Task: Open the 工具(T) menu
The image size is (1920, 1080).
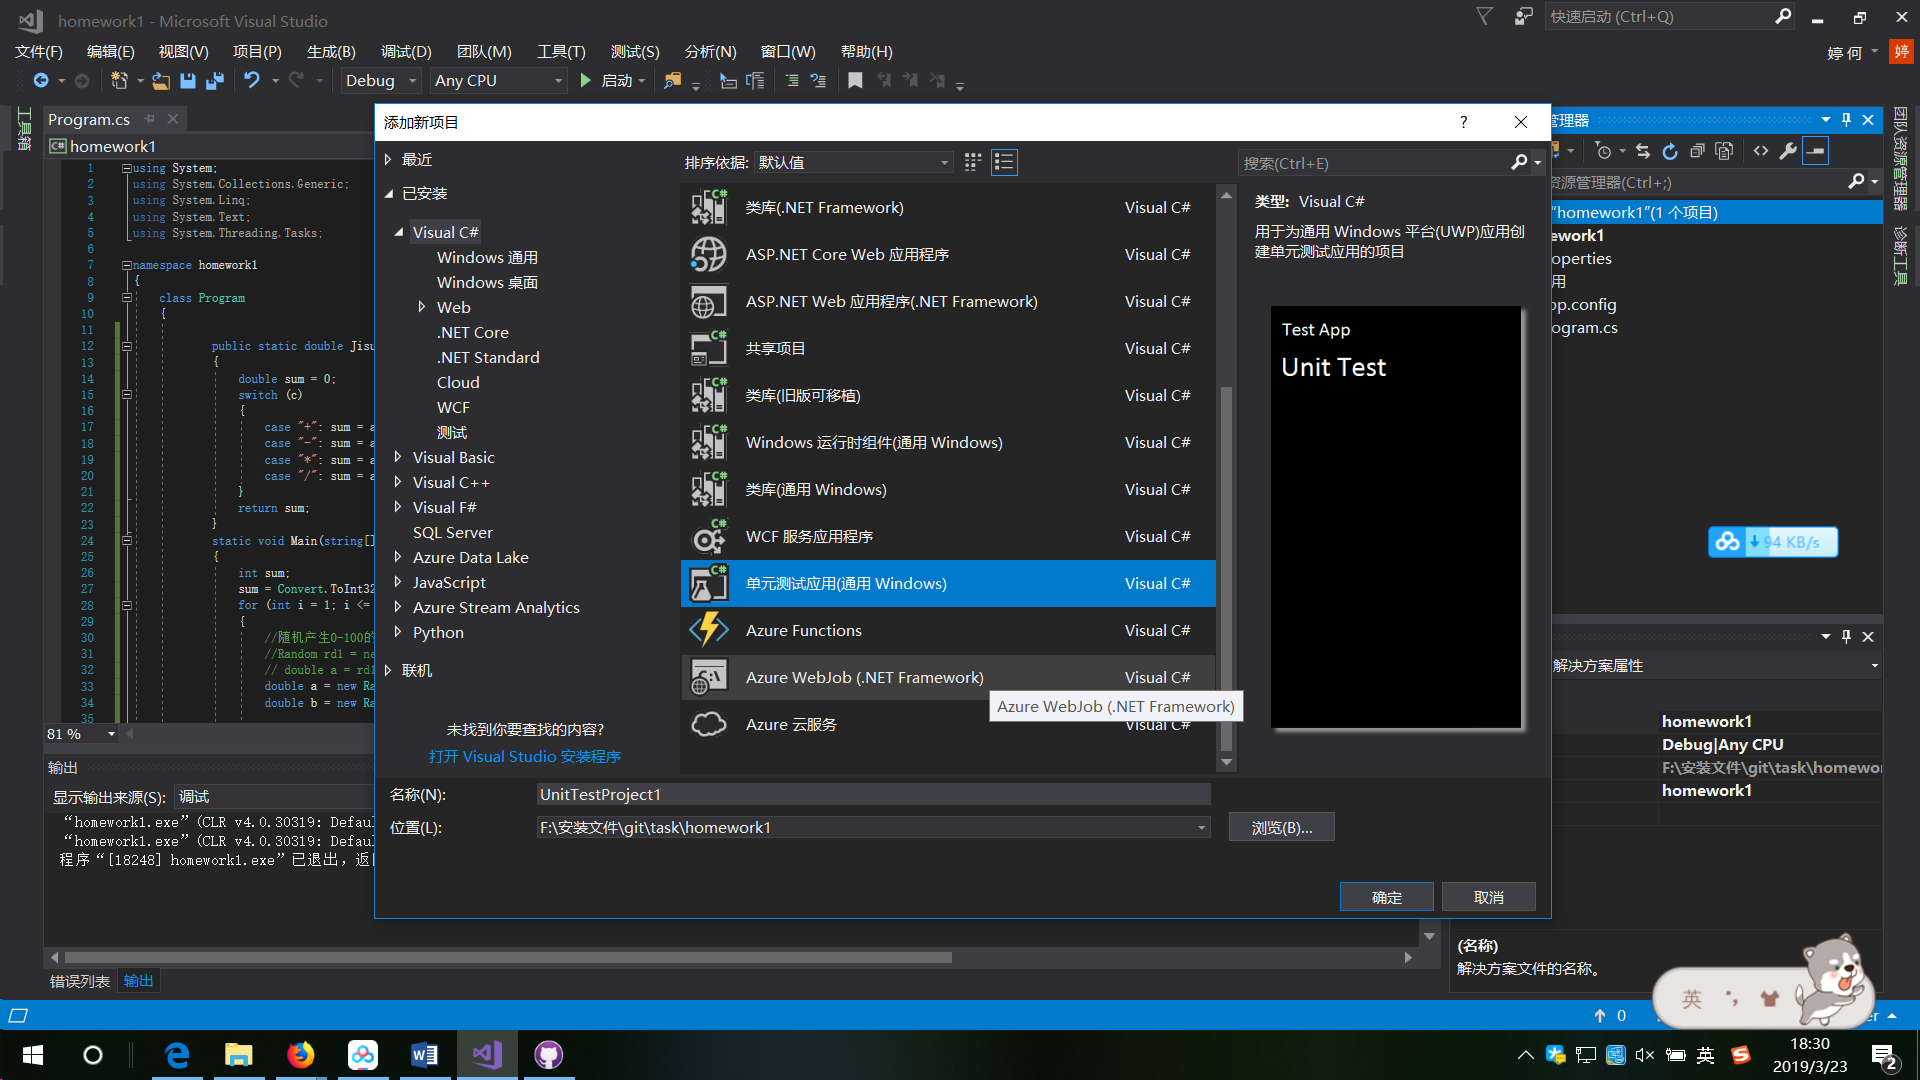Action: pos(560,51)
